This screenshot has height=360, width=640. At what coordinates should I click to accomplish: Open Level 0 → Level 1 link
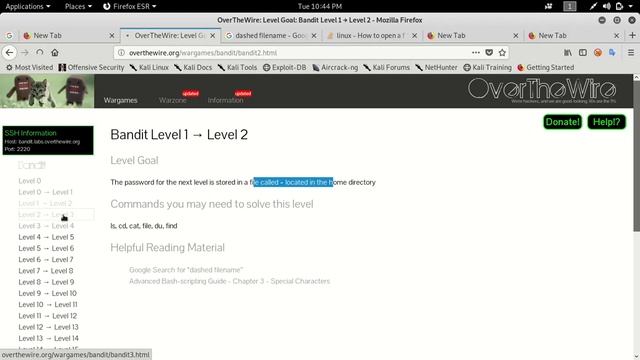pyautogui.click(x=45, y=192)
